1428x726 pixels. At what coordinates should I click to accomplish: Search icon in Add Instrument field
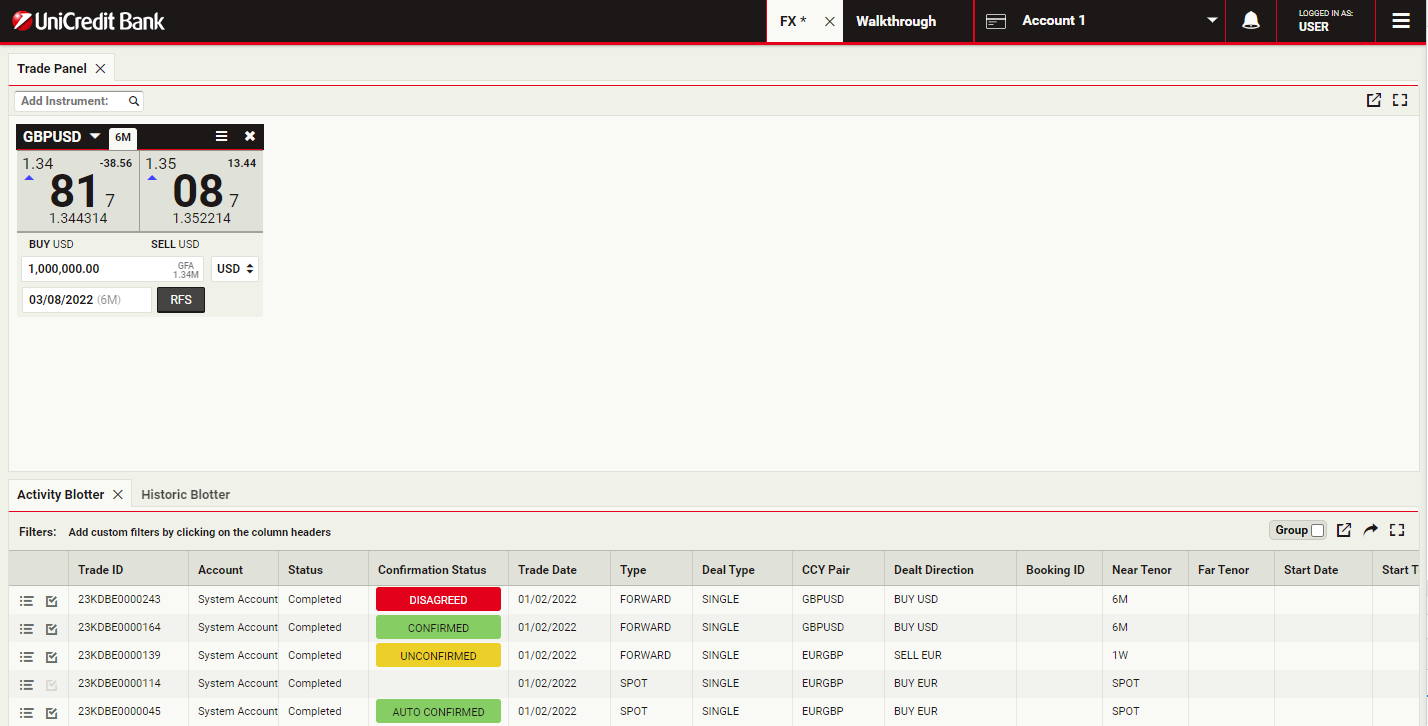tap(134, 101)
